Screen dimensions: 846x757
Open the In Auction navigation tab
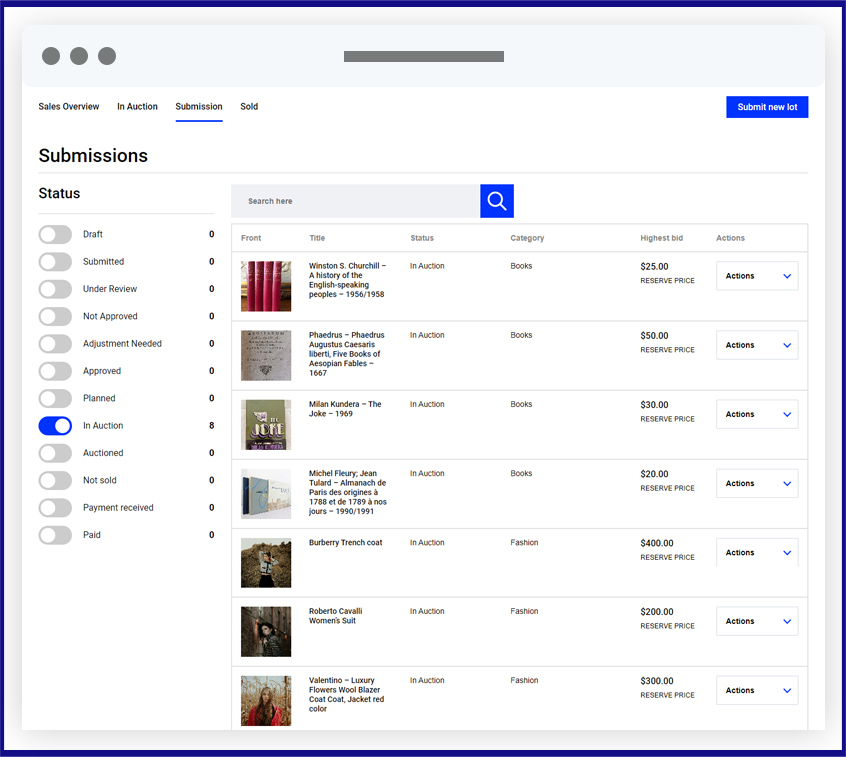point(137,107)
